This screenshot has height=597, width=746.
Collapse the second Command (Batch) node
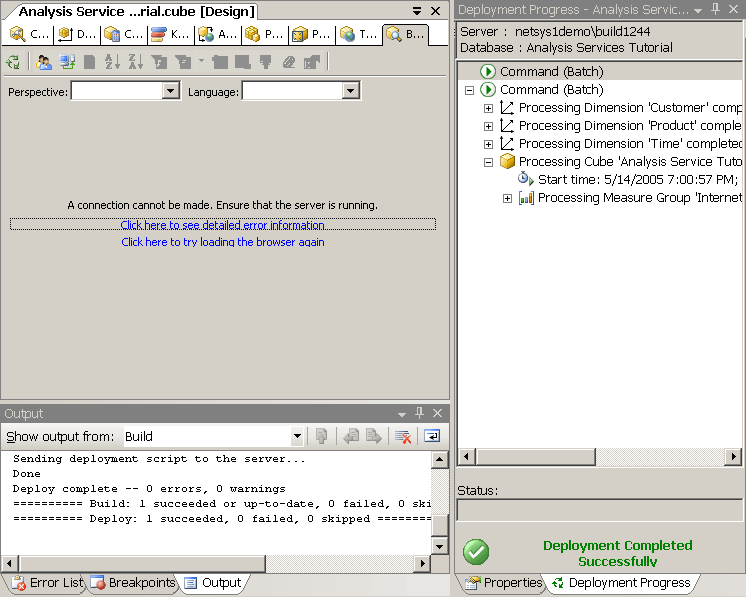pos(470,90)
